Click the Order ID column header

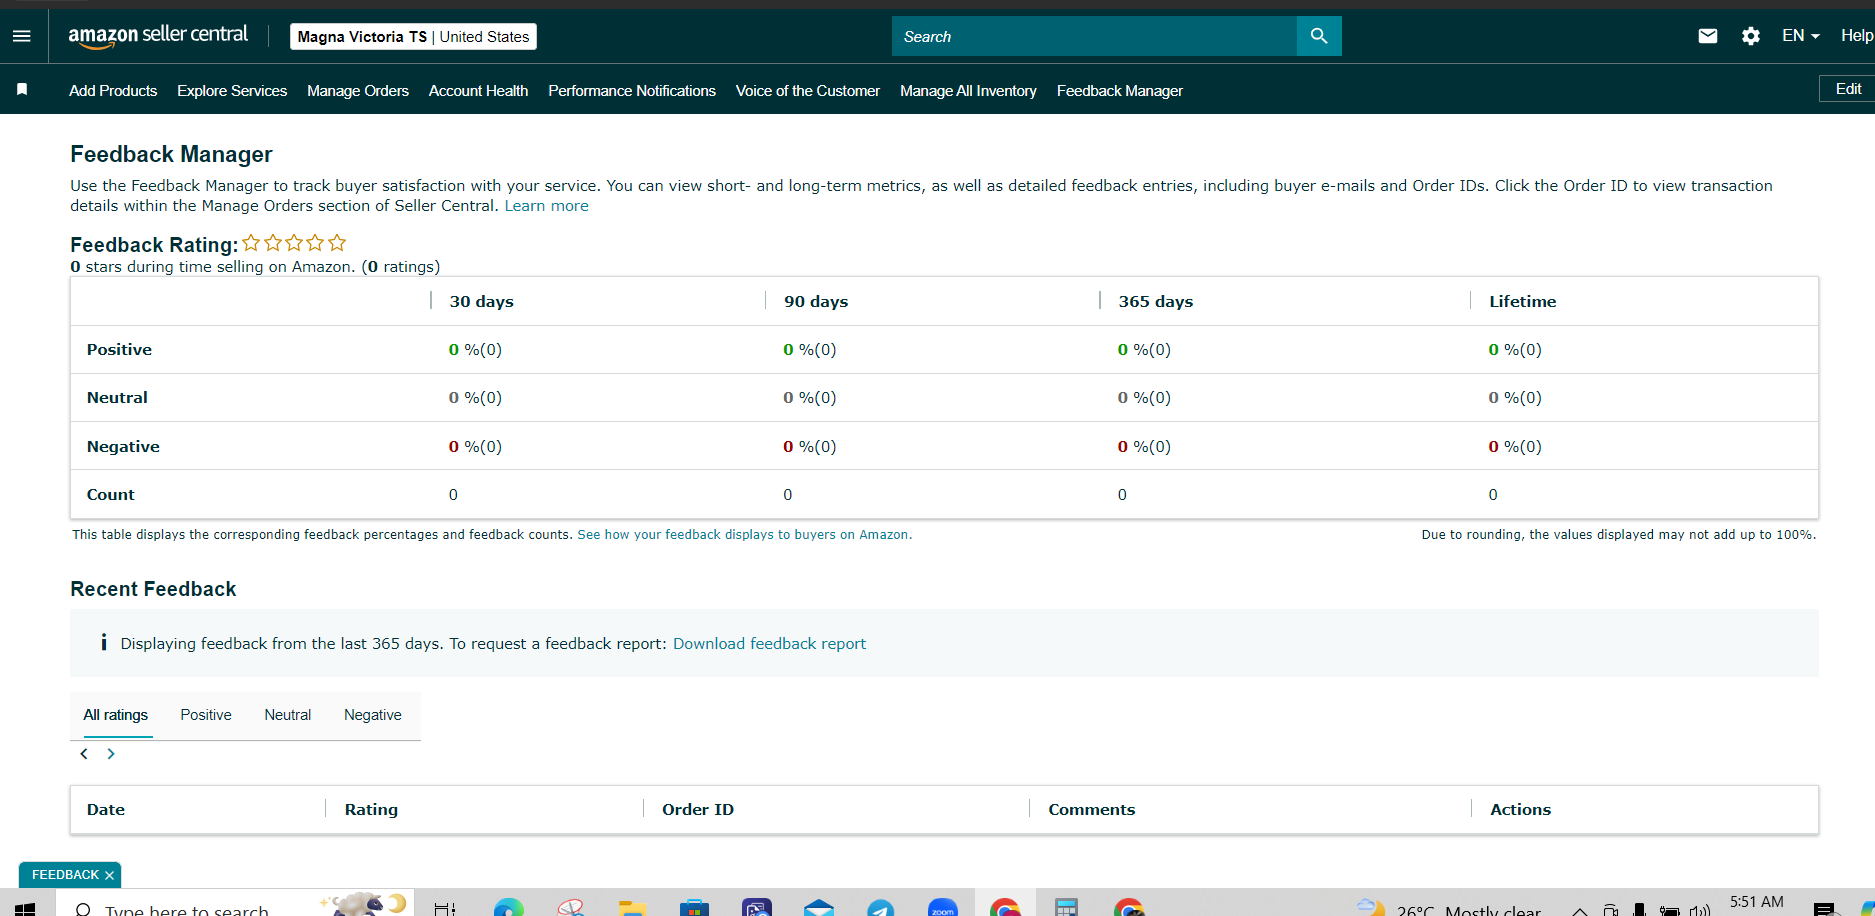pyautogui.click(x=698, y=810)
